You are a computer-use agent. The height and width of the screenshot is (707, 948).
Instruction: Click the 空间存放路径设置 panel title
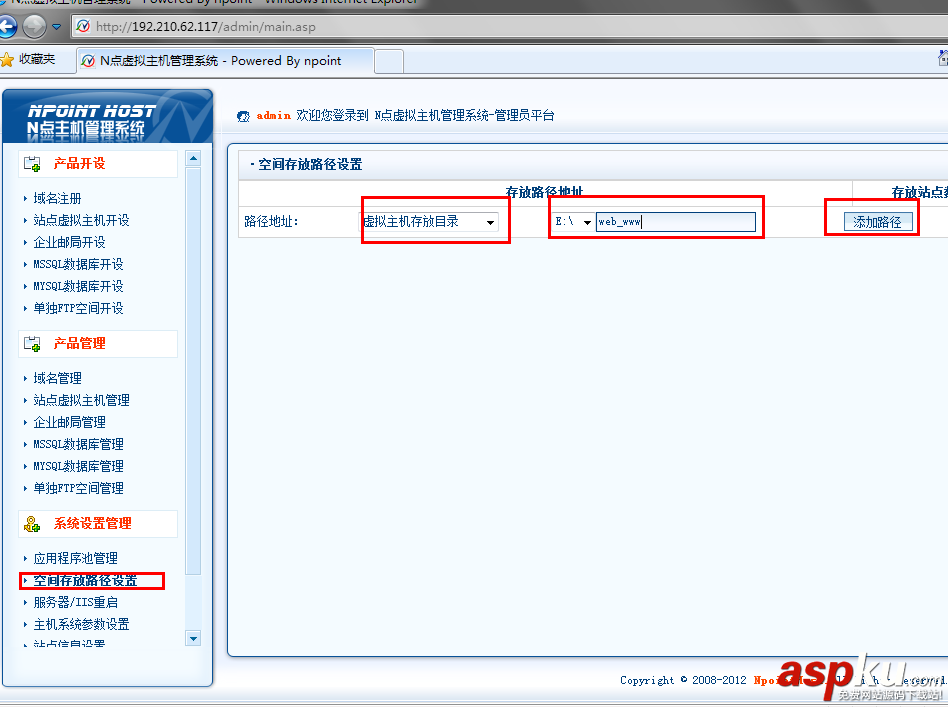pos(310,165)
